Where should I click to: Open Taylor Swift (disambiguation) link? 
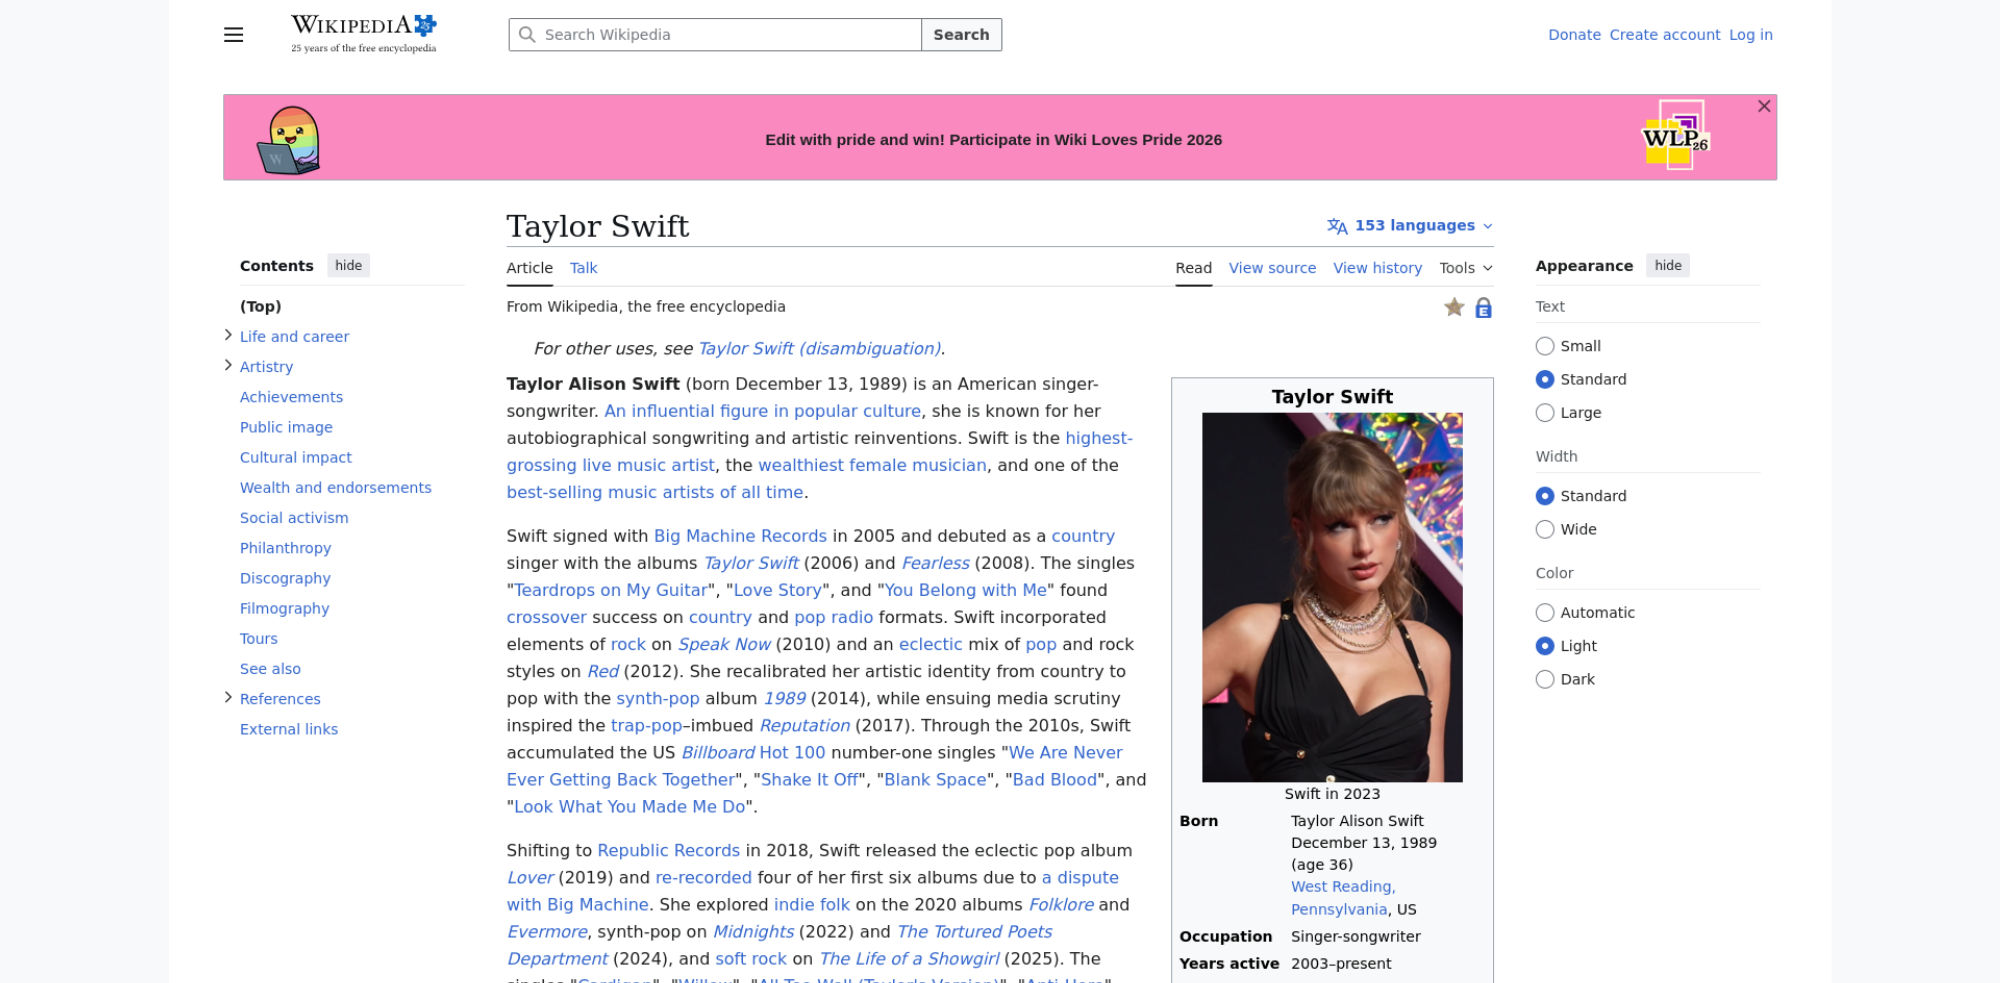(819, 348)
